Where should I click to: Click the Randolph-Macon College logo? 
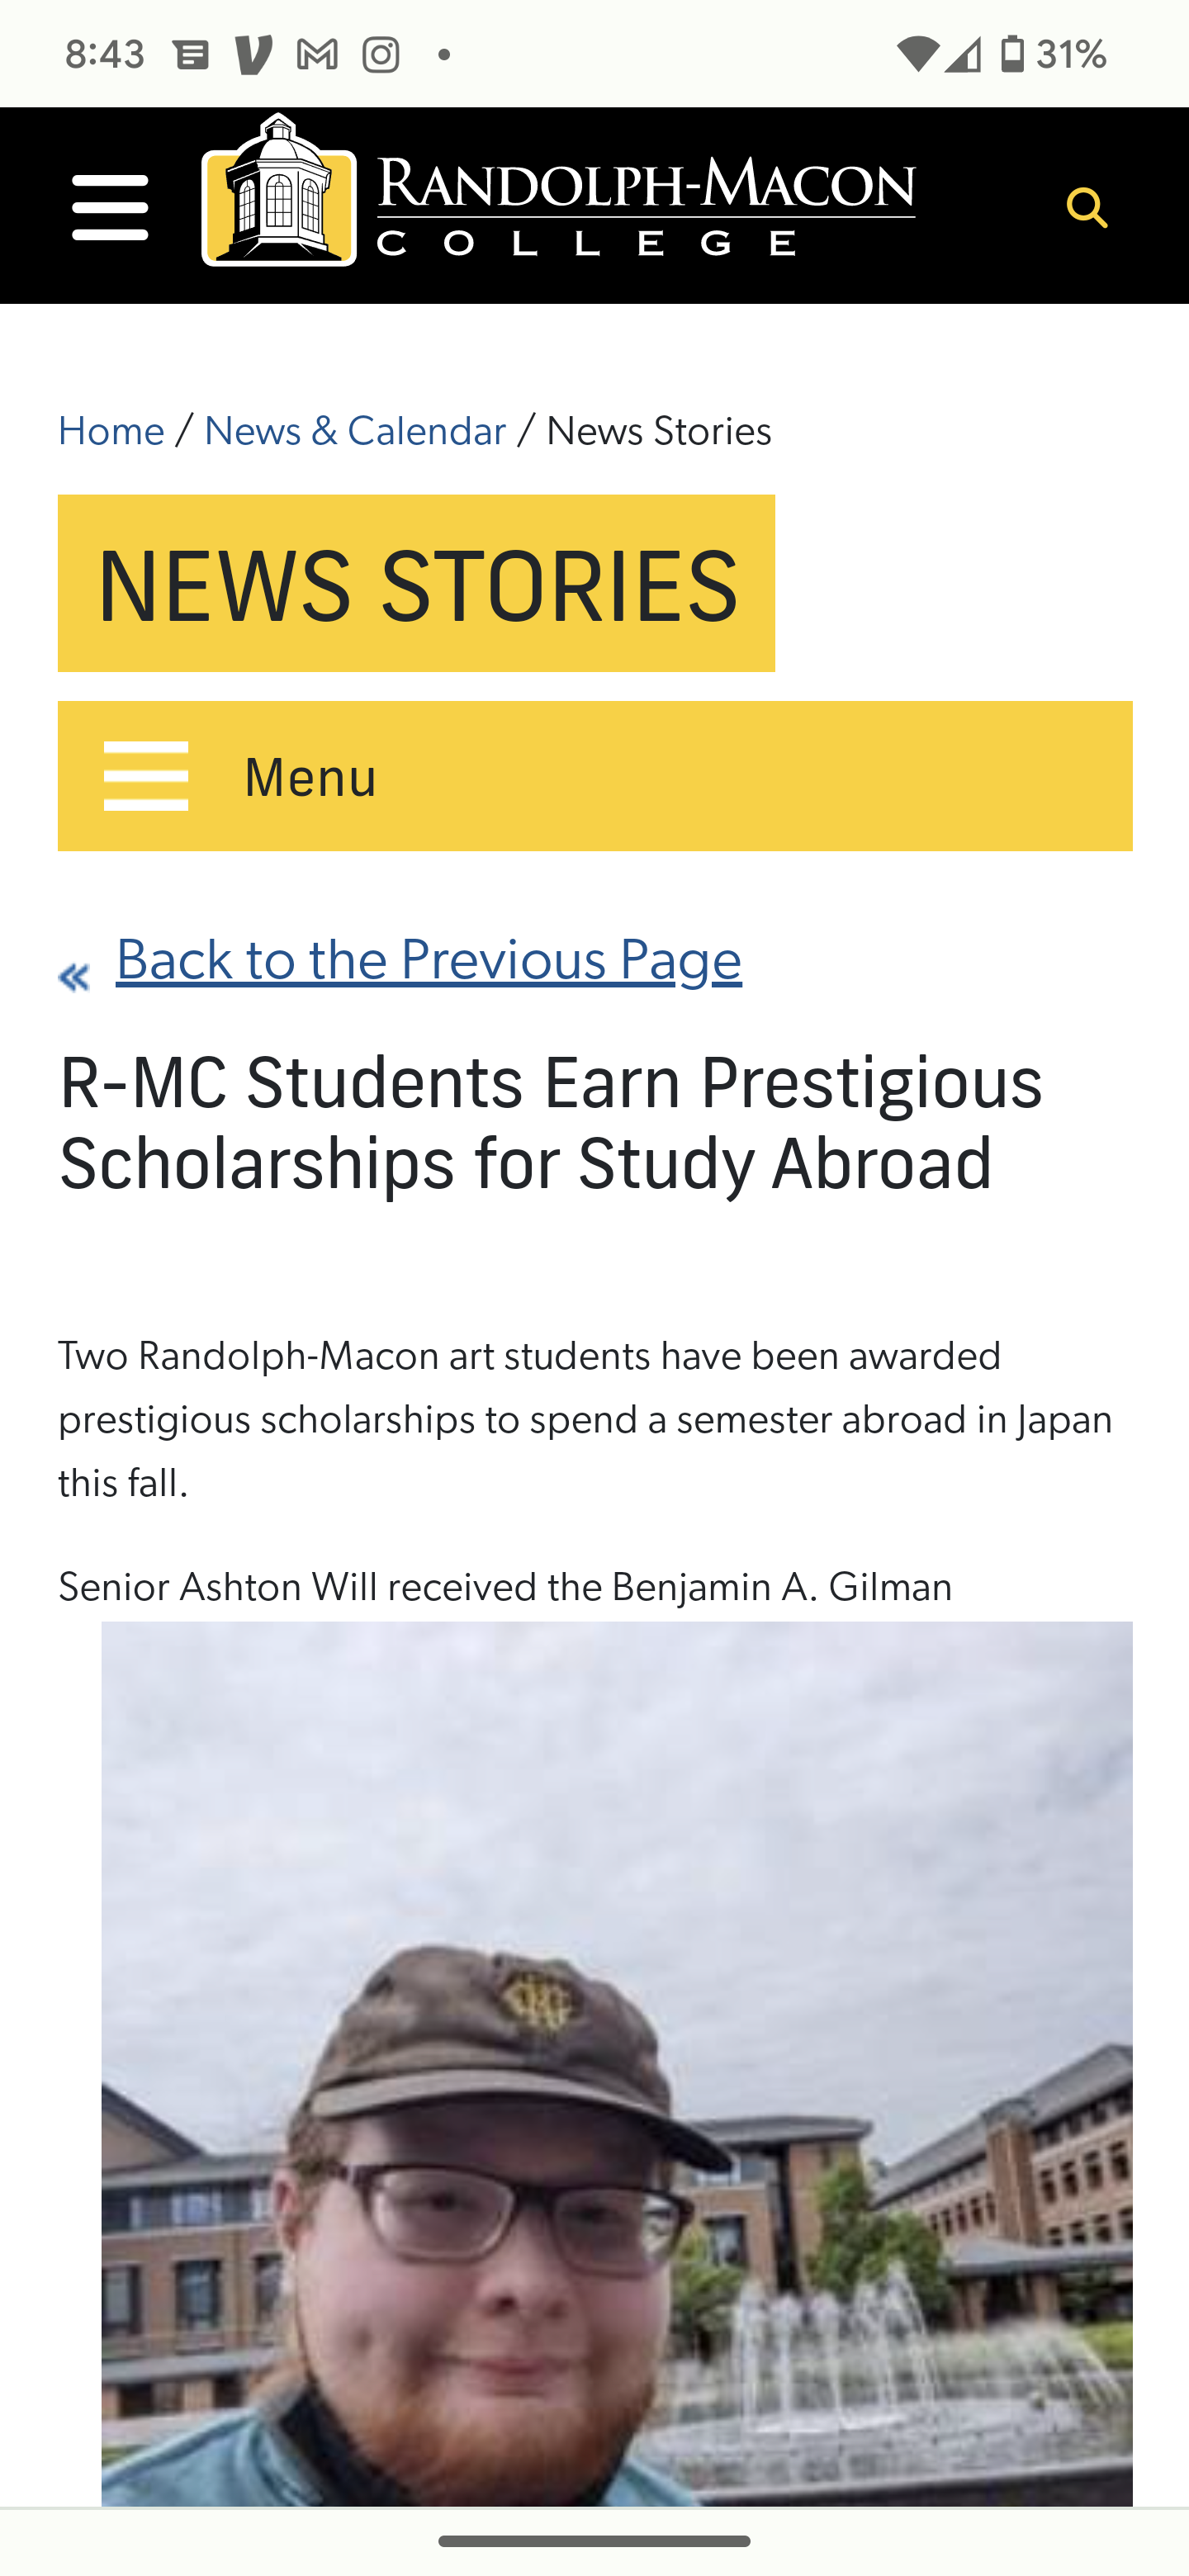click(x=558, y=190)
